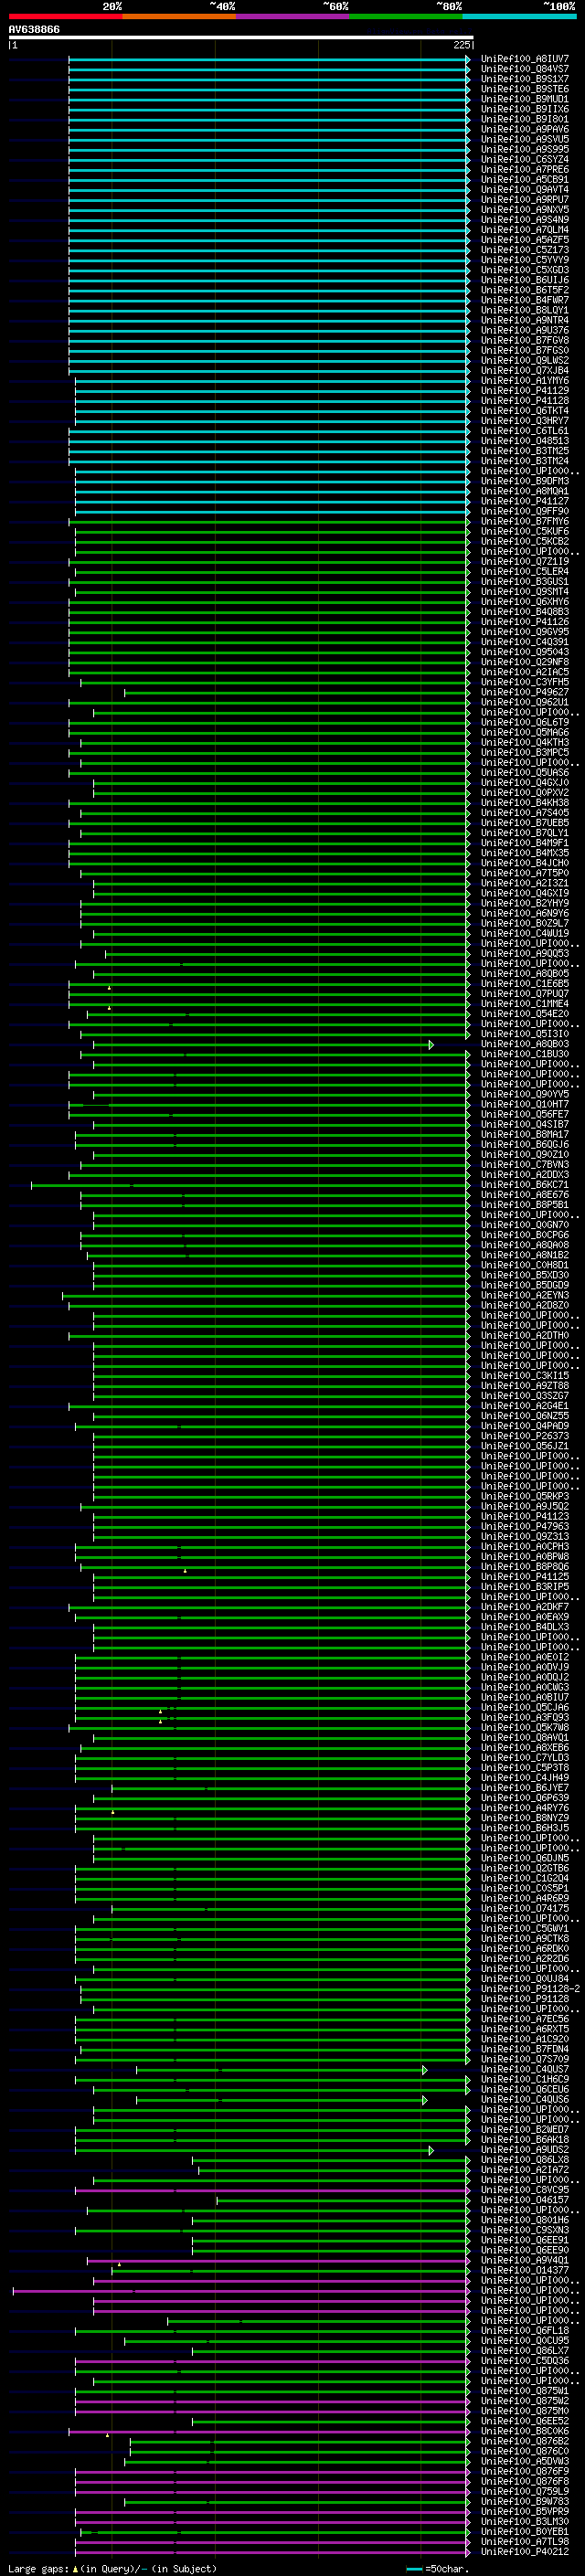Click the hit label UniRef100_P49627

point(524,692)
